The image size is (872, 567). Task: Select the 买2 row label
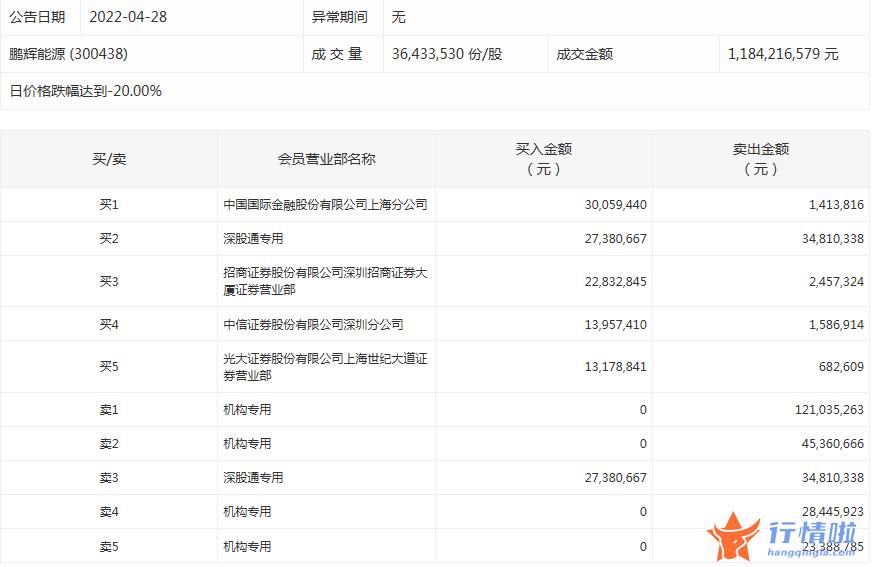[x=109, y=238]
